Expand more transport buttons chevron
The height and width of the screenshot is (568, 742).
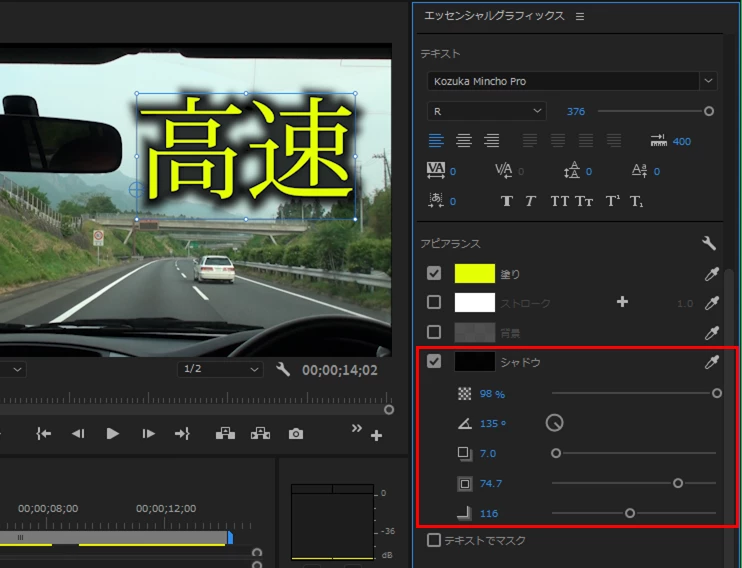356,428
